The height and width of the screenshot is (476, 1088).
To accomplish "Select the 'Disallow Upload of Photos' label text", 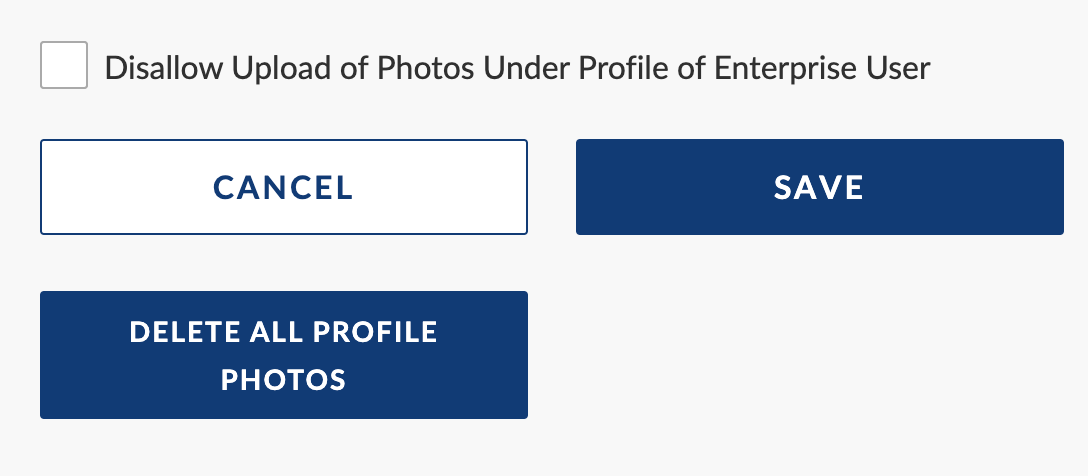I will click(x=289, y=68).
